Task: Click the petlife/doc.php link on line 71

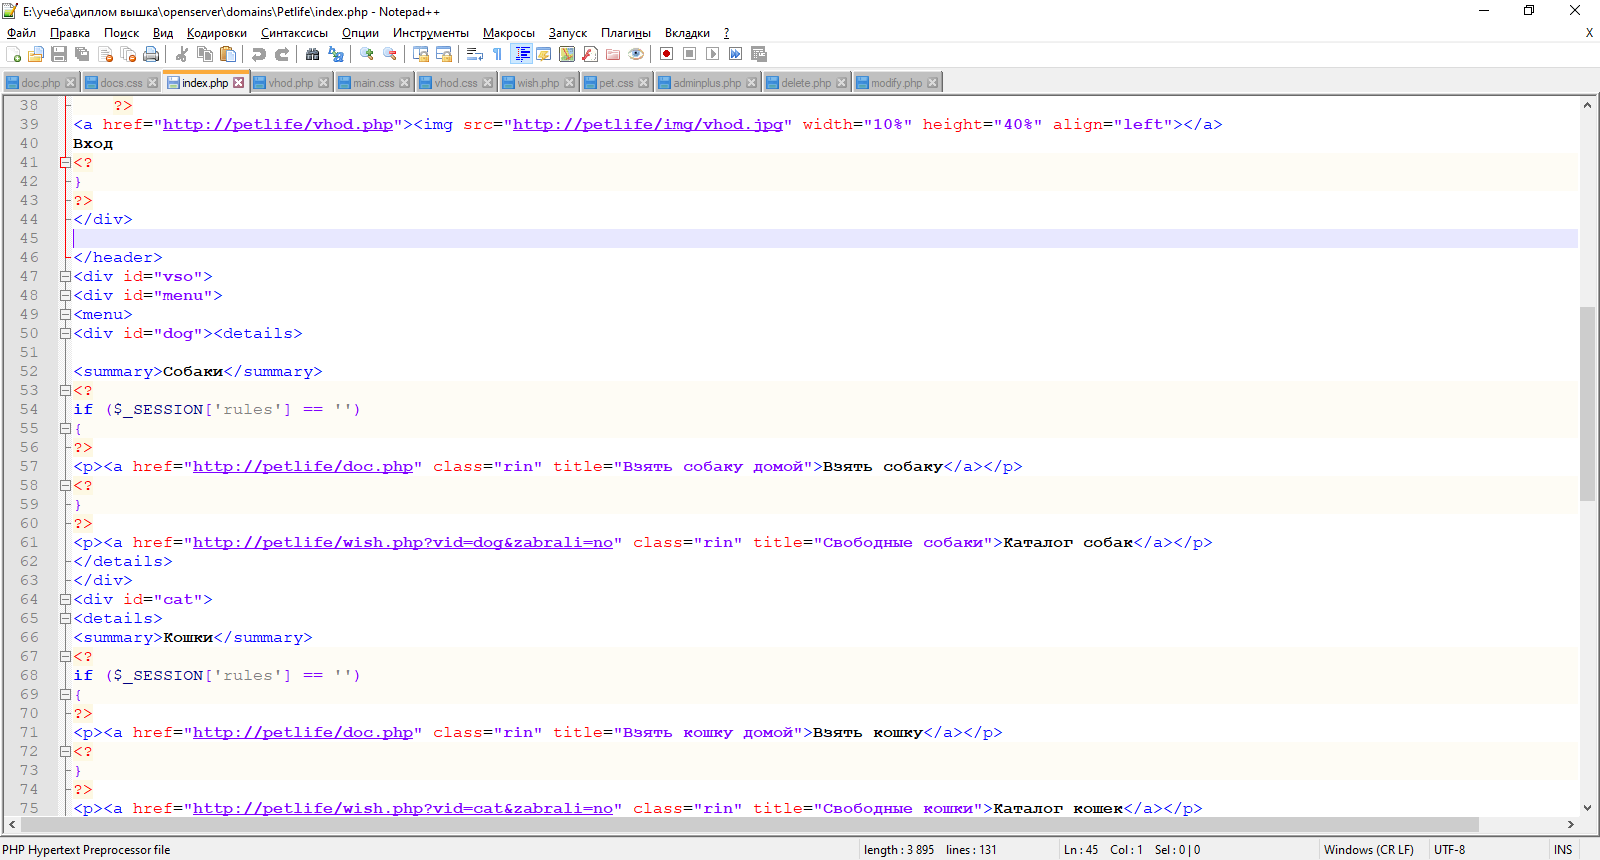Action: [x=303, y=732]
